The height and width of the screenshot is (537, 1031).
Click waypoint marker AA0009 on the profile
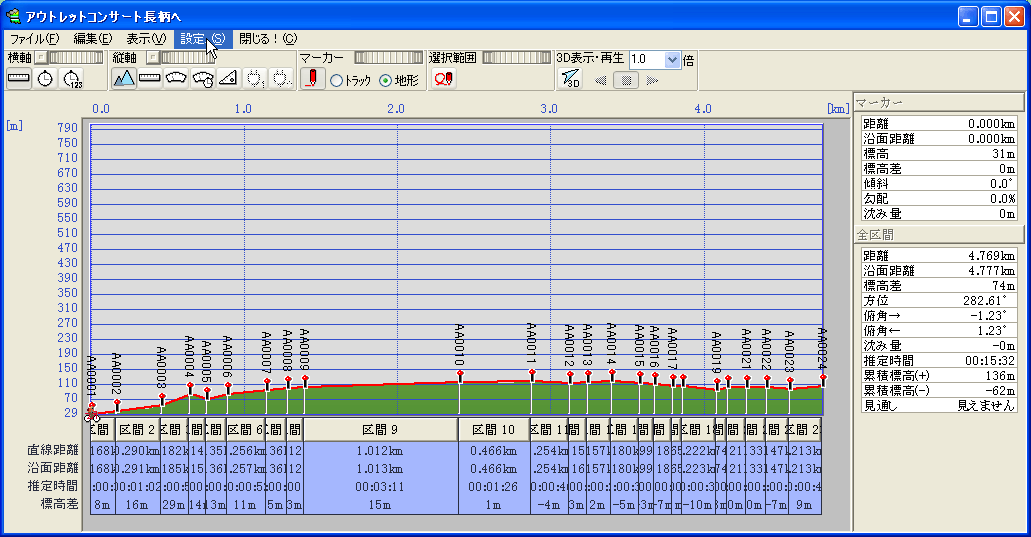305,379
